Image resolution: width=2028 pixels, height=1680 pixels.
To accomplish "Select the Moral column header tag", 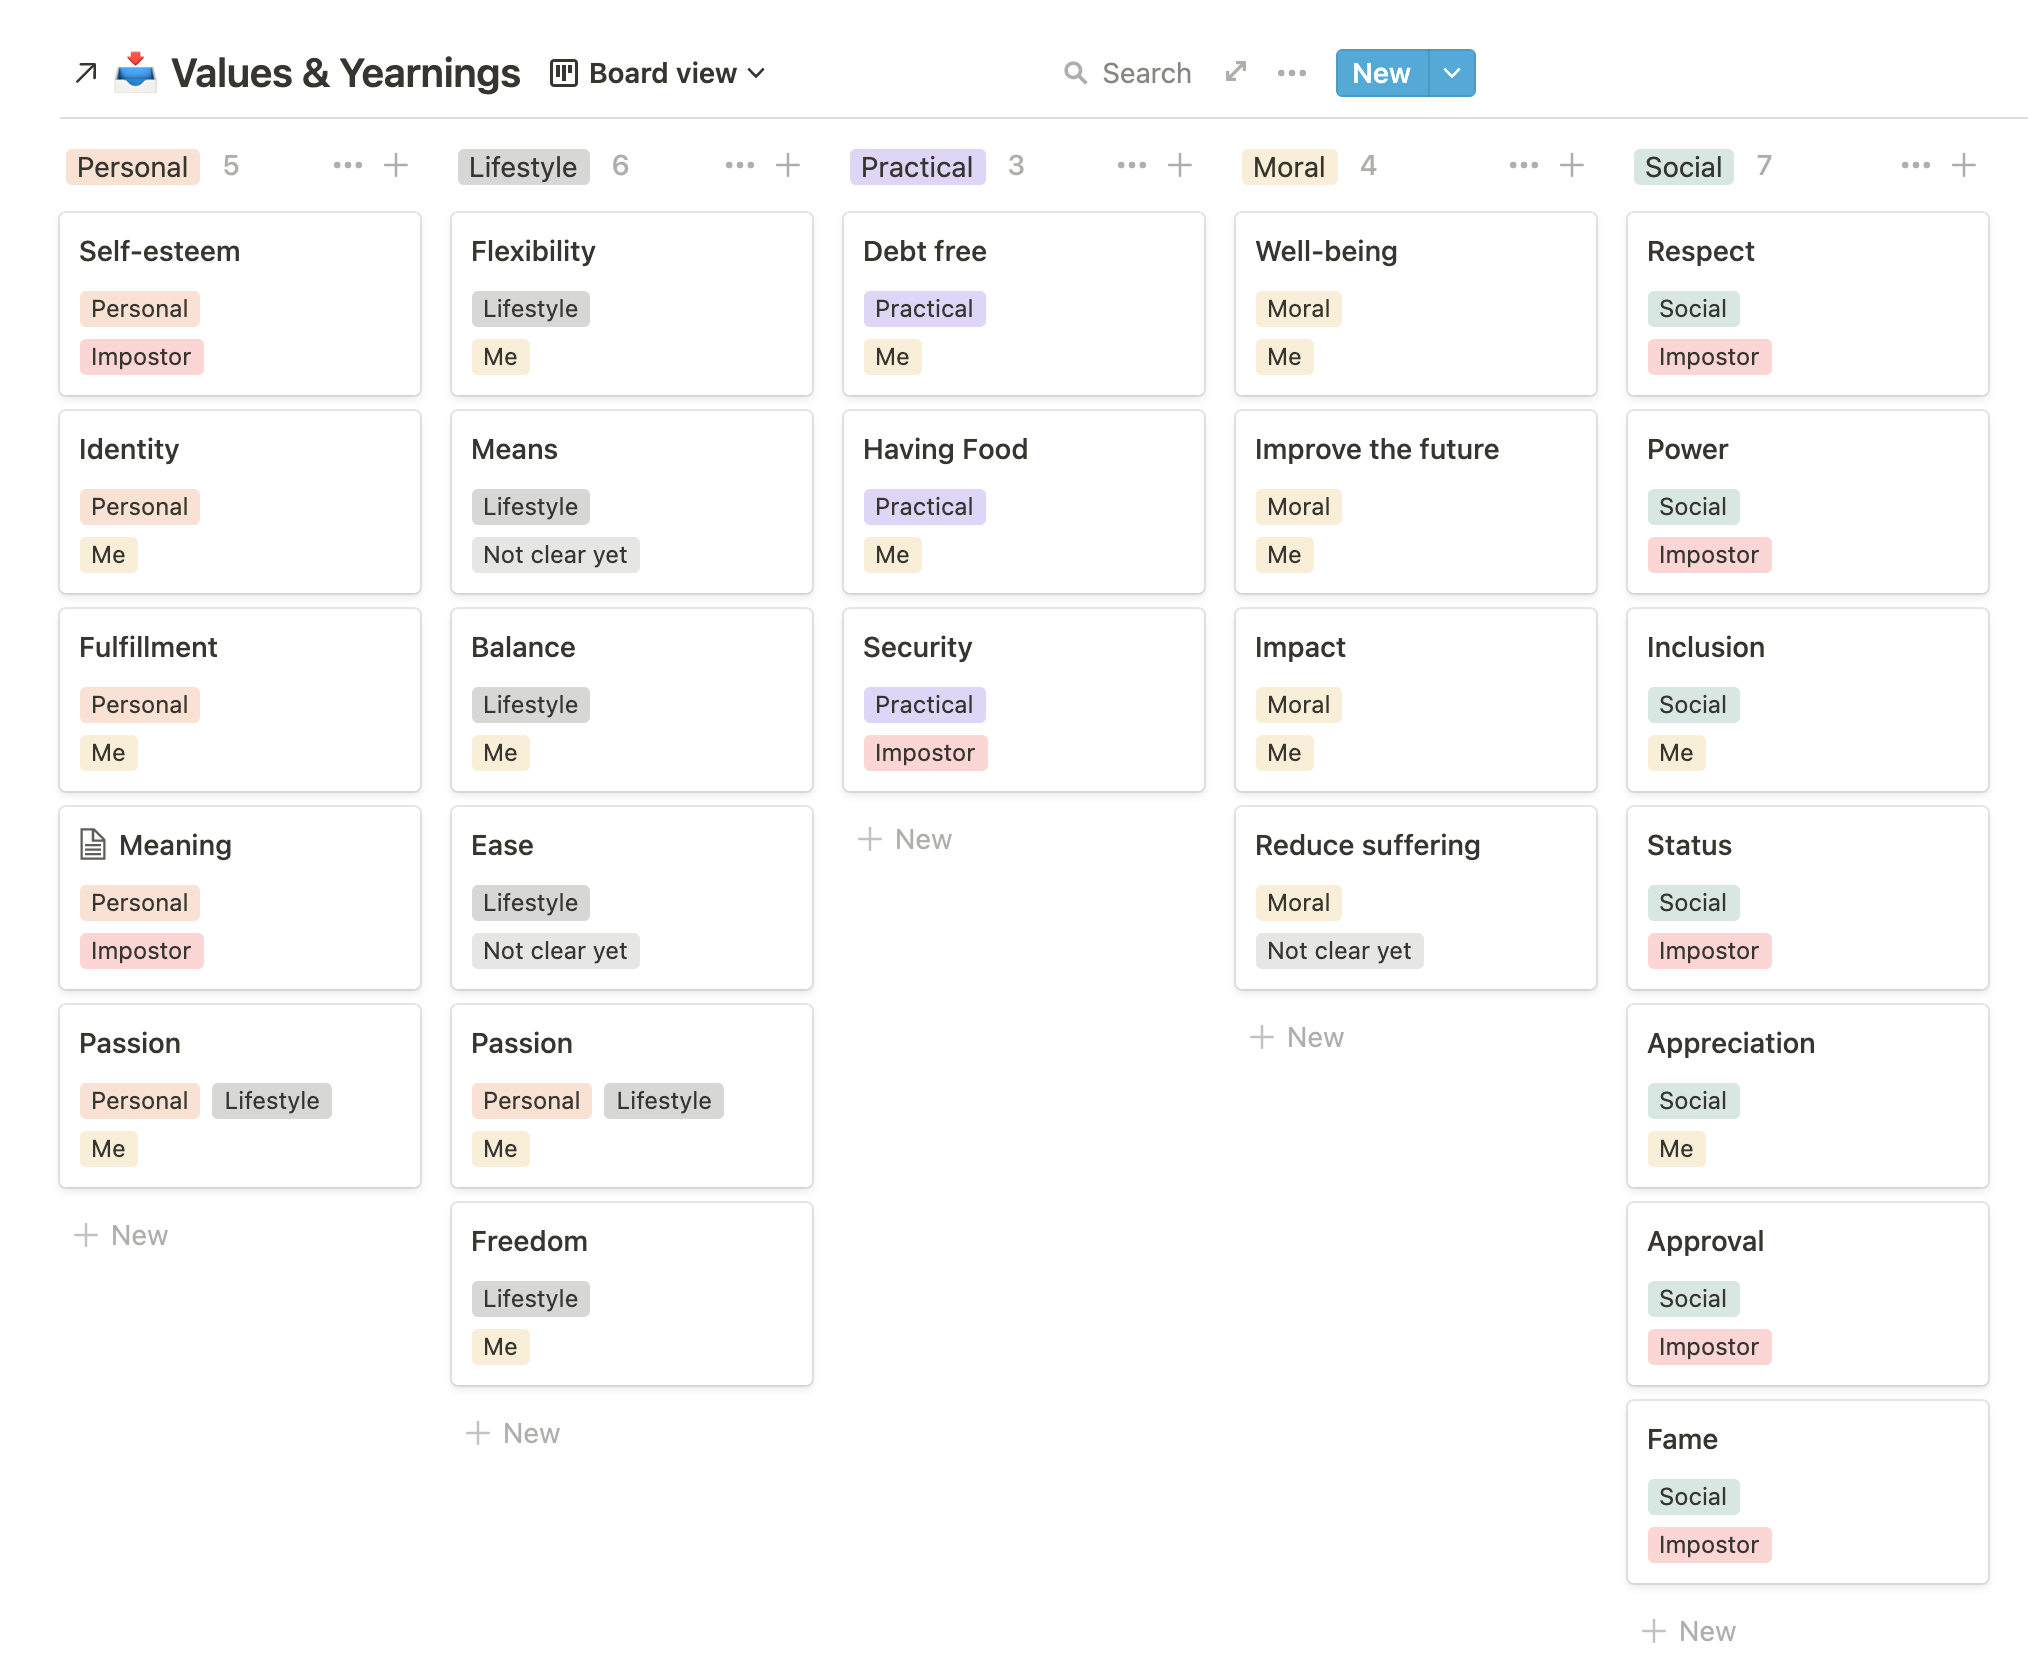I will [1289, 167].
